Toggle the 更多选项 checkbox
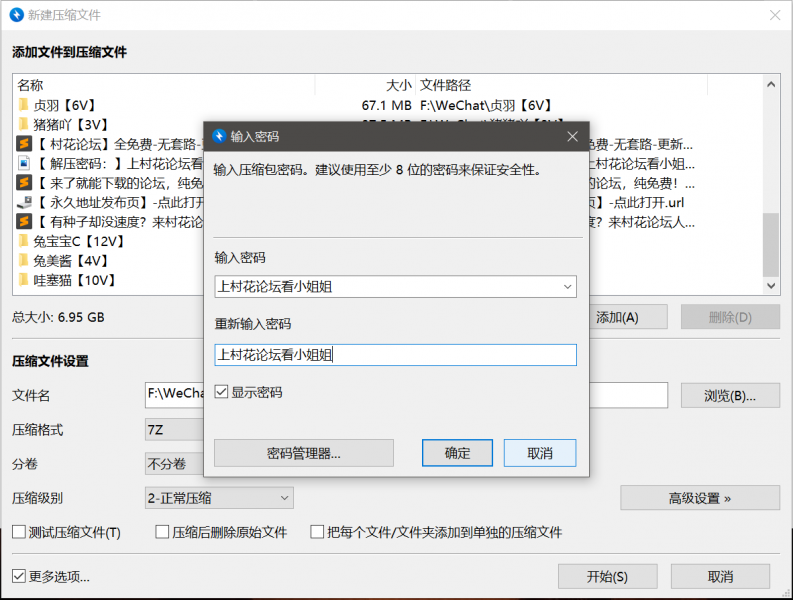 coord(19,576)
